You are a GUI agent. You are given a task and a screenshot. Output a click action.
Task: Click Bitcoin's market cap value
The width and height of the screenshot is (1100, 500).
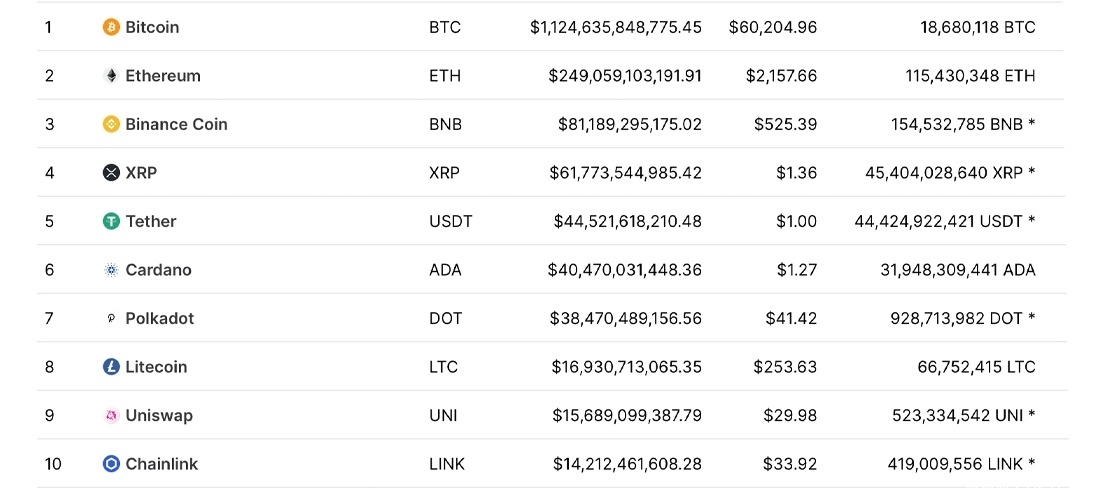click(x=616, y=27)
